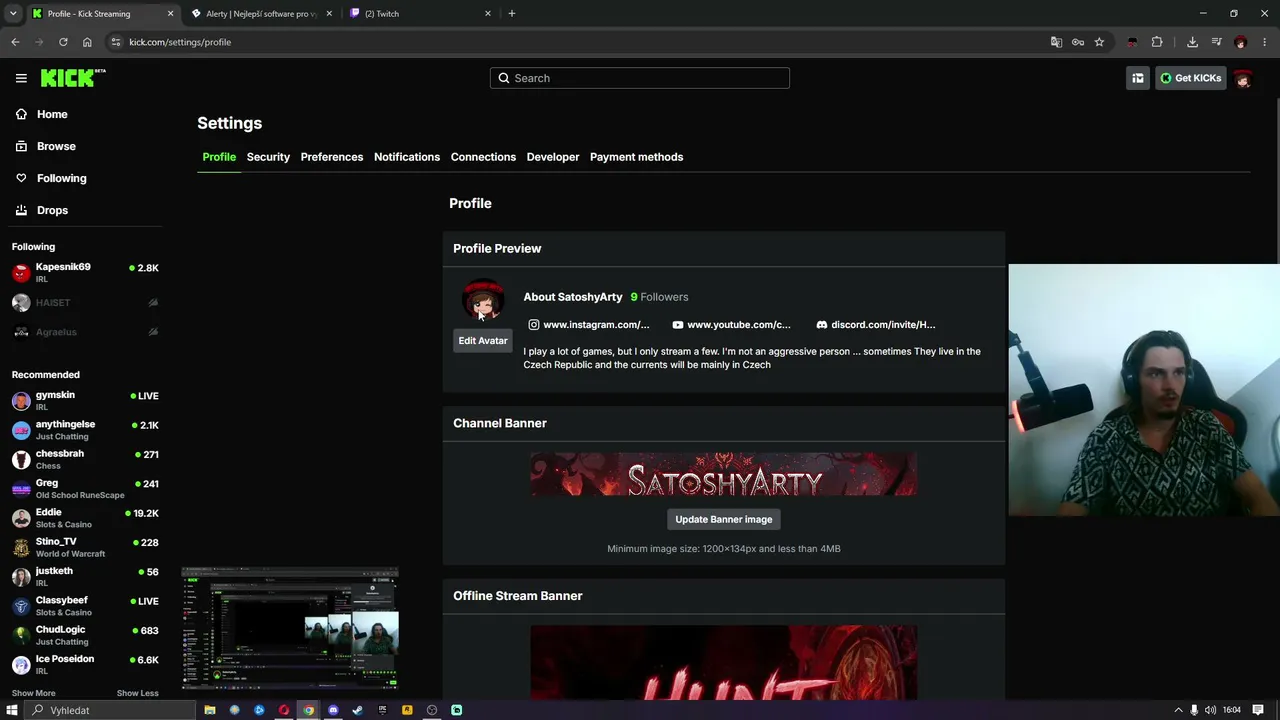Go to Home in the sidebar
The width and height of the screenshot is (1280, 720).
(x=52, y=114)
